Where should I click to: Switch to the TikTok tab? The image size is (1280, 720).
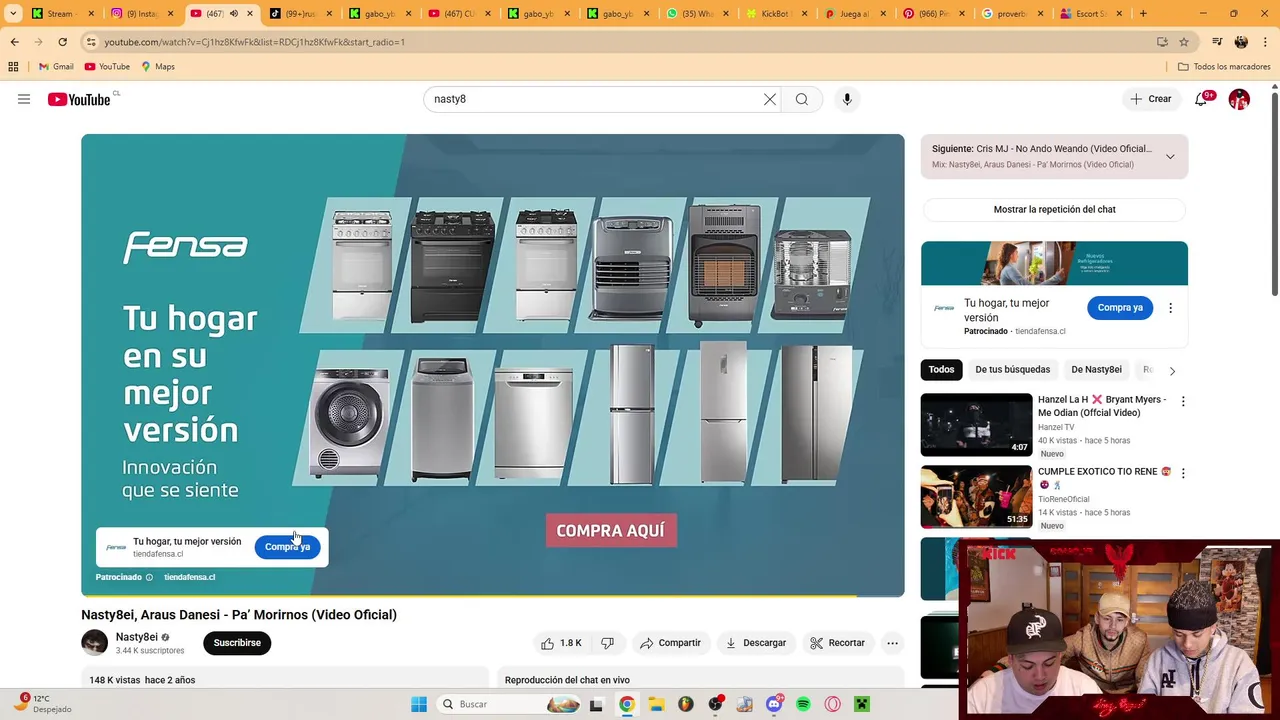tap(300, 14)
